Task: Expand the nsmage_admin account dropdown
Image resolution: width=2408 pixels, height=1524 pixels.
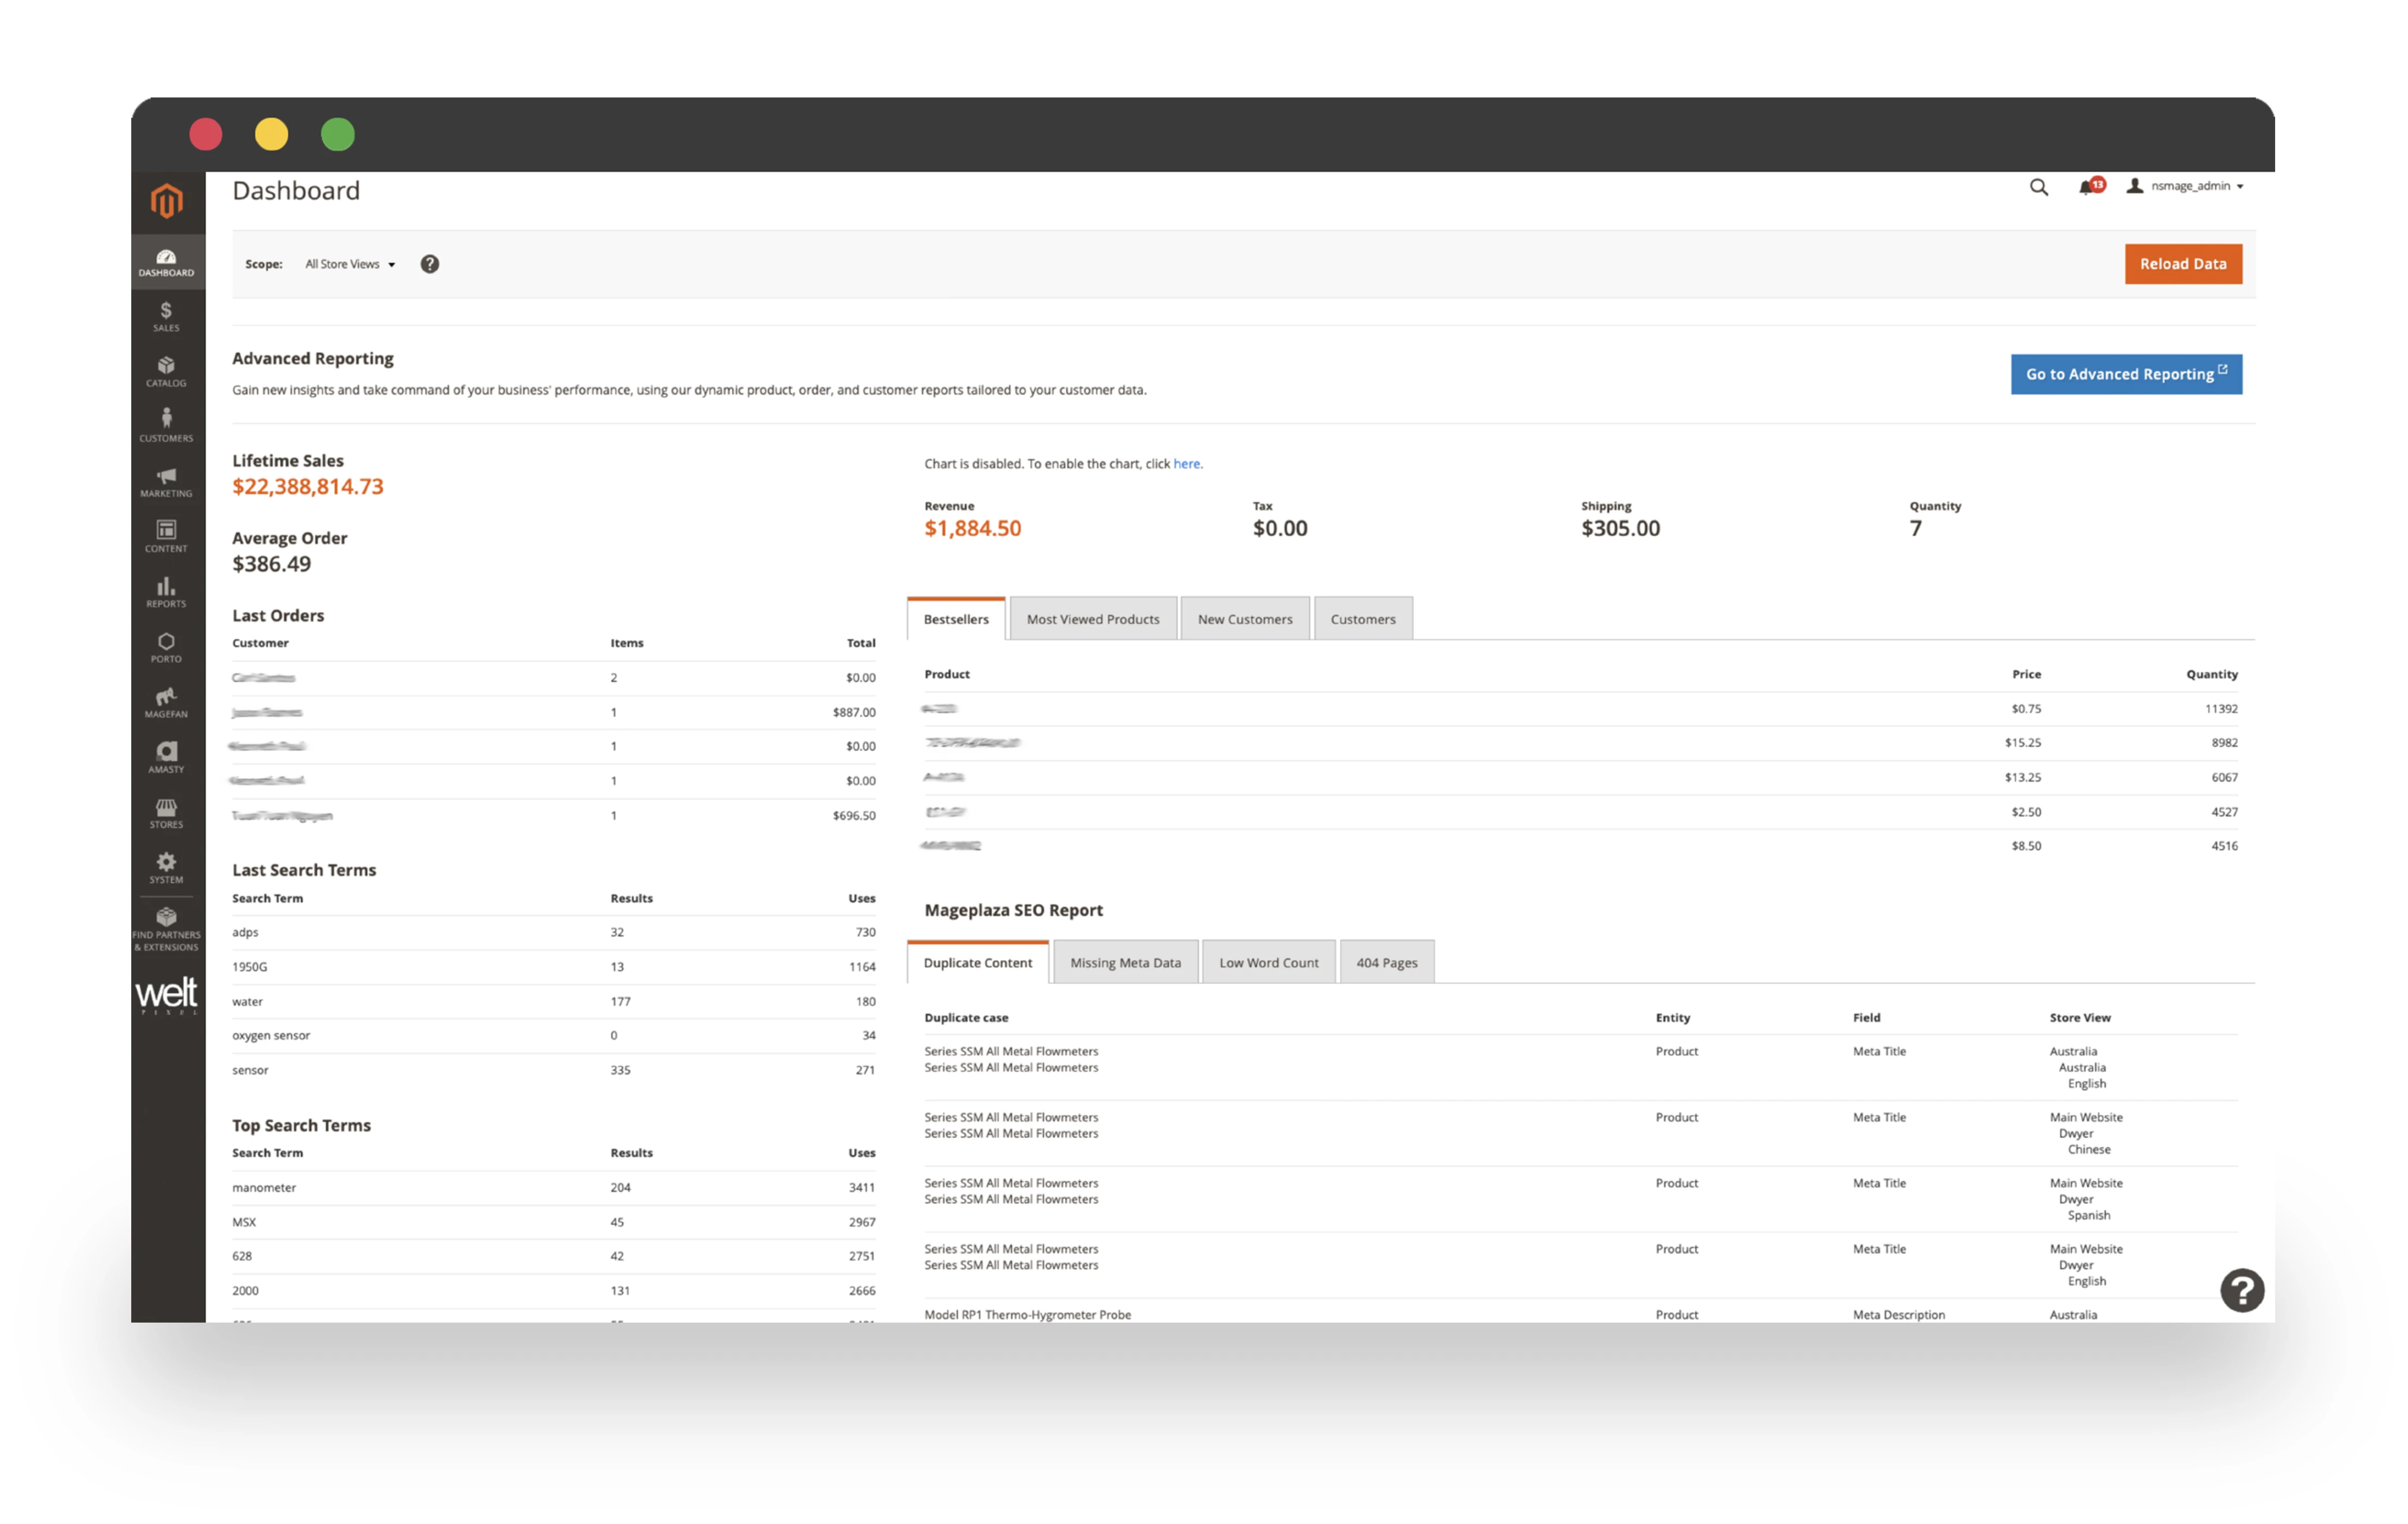Action: (2190, 186)
